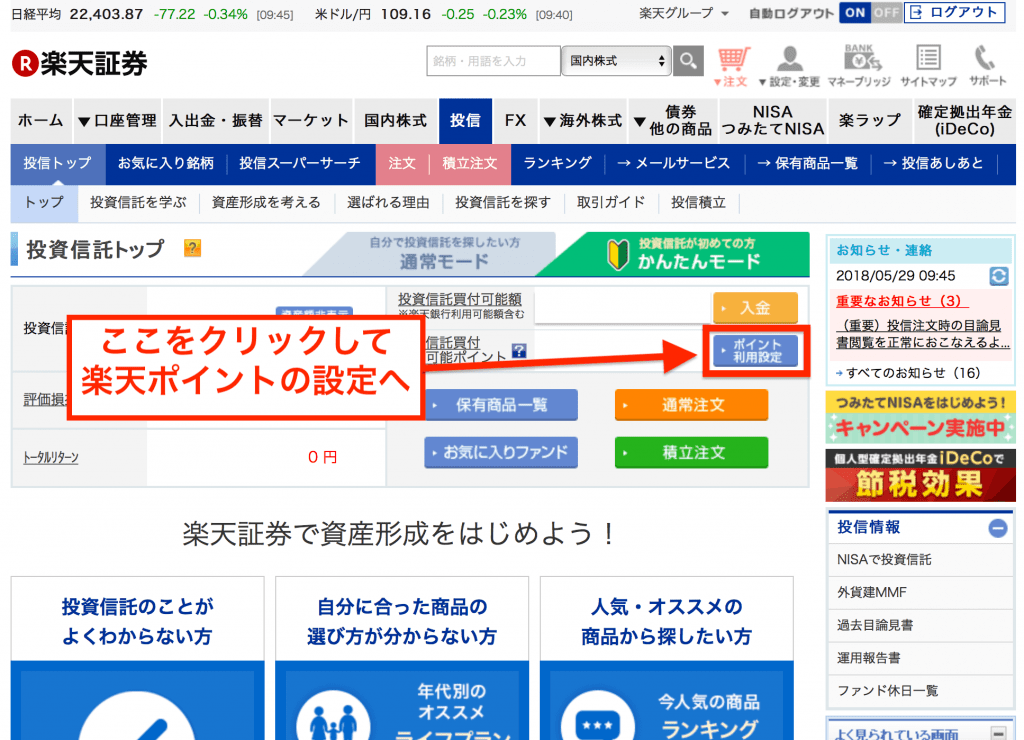1024x740 pixels.
Task: Switch auto logout to OFF
Action: coord(887,12)
